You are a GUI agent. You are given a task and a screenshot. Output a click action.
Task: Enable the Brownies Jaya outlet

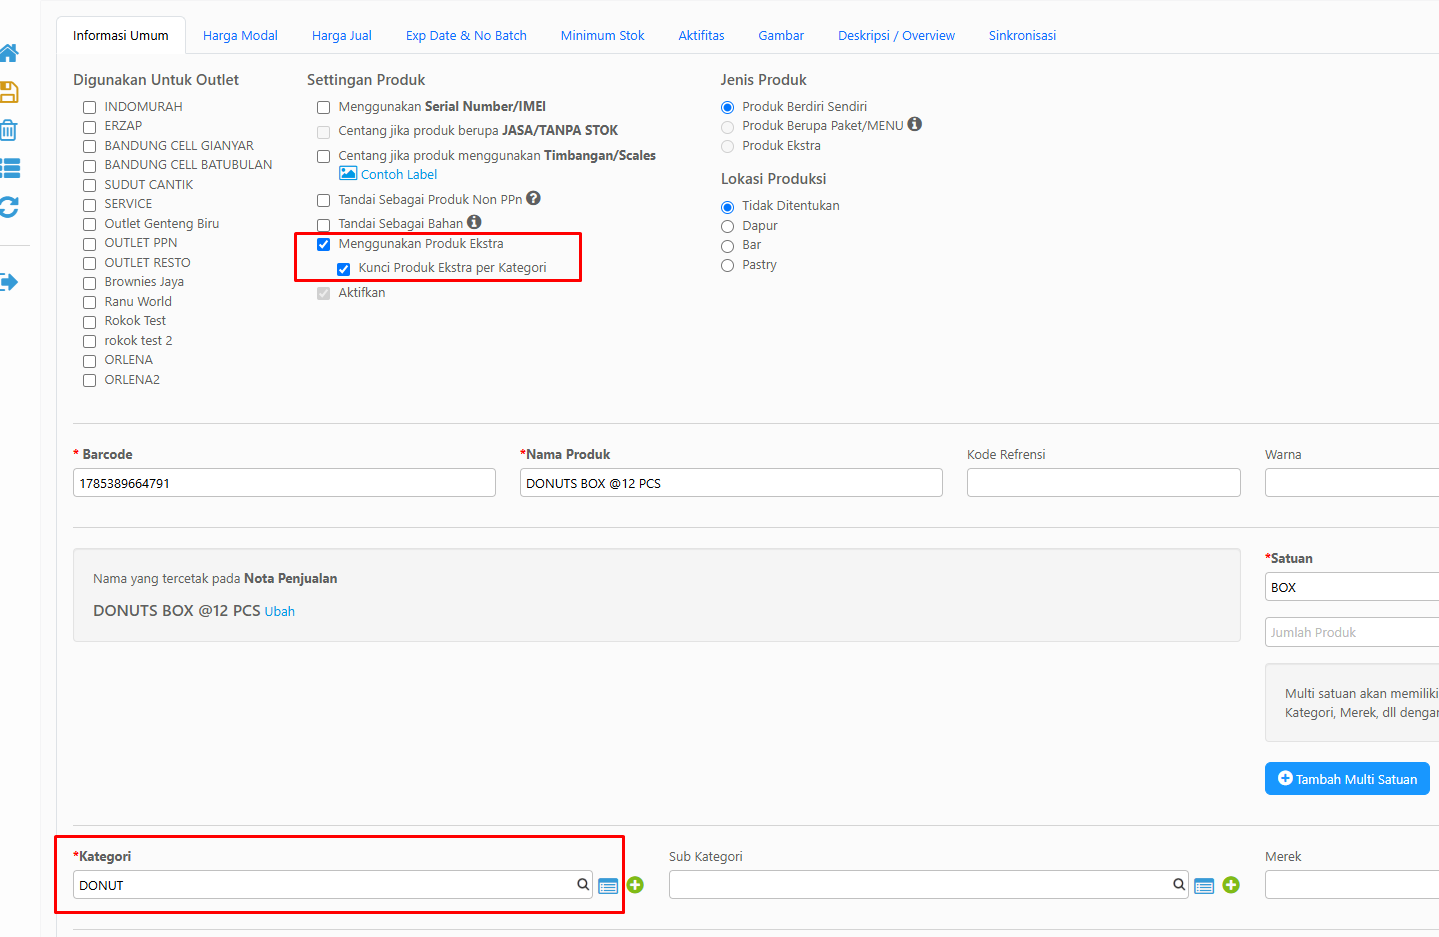(x=89, y=283)
